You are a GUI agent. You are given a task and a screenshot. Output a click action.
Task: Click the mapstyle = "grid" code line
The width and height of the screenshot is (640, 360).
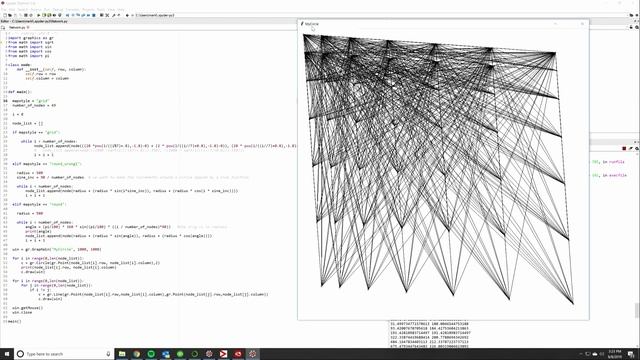pyautogui.click(x=31, y=101)
